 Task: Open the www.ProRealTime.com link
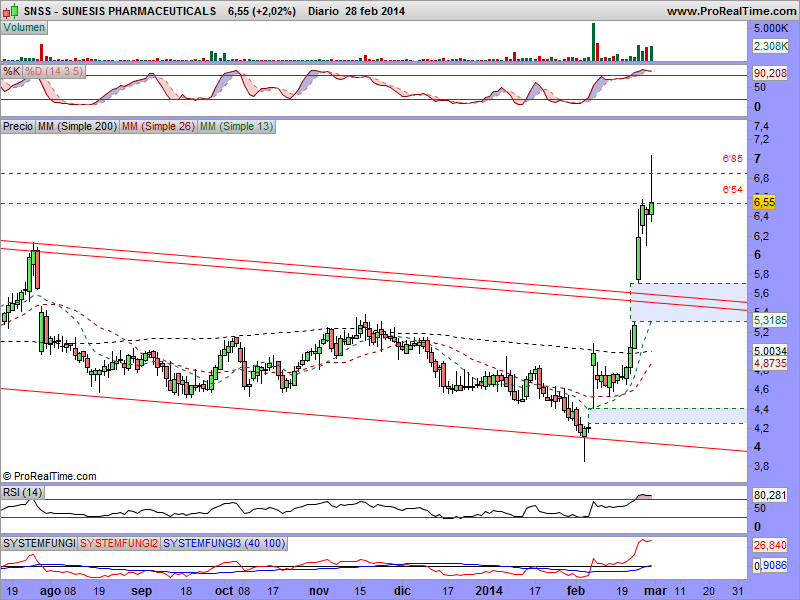[730, 10]
